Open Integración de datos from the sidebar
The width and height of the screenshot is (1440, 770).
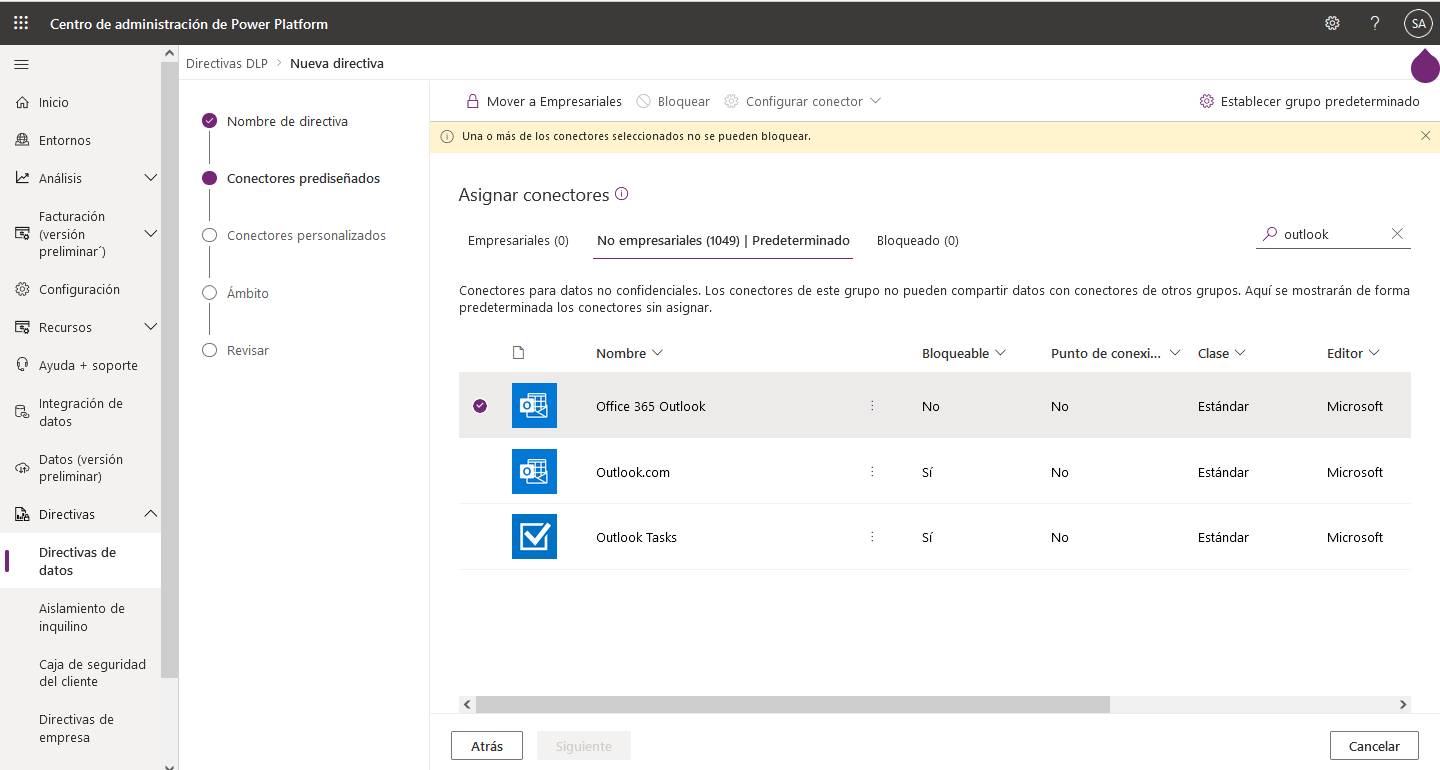(x=82, y=412)
